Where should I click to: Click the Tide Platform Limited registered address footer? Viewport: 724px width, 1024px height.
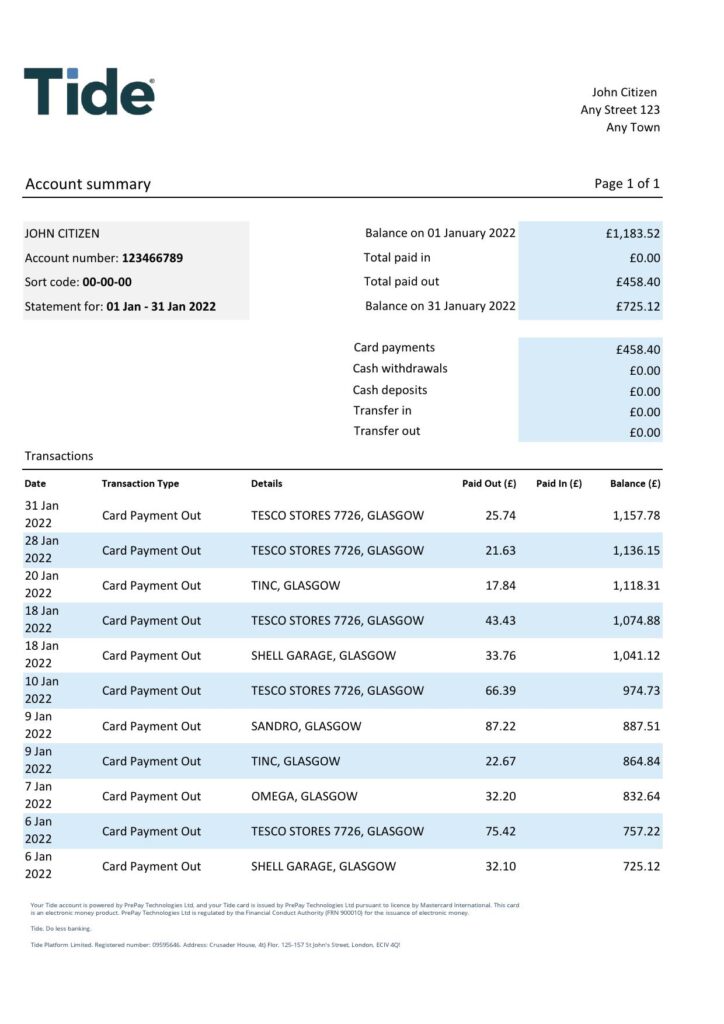[x=215, y=944]
